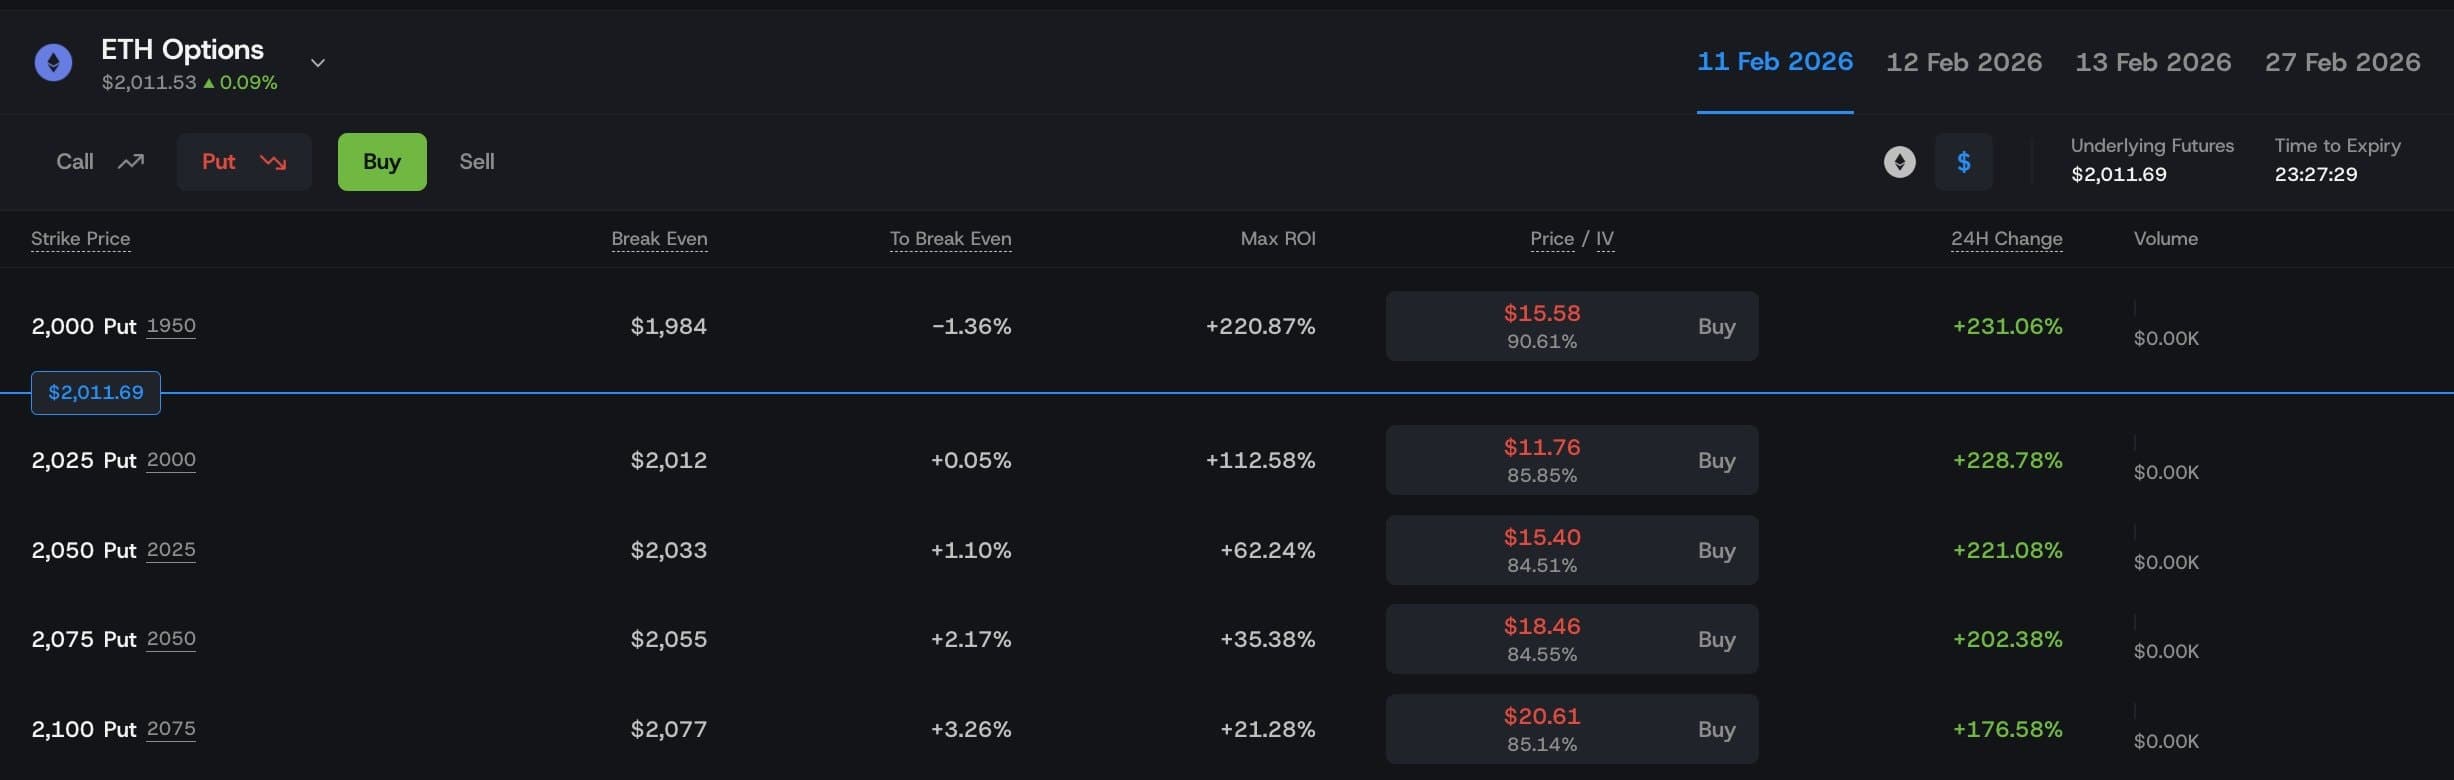Click the Put downtrend arrow icon
The height and width of the screenshot is (780, 2454).
point(273,162)
